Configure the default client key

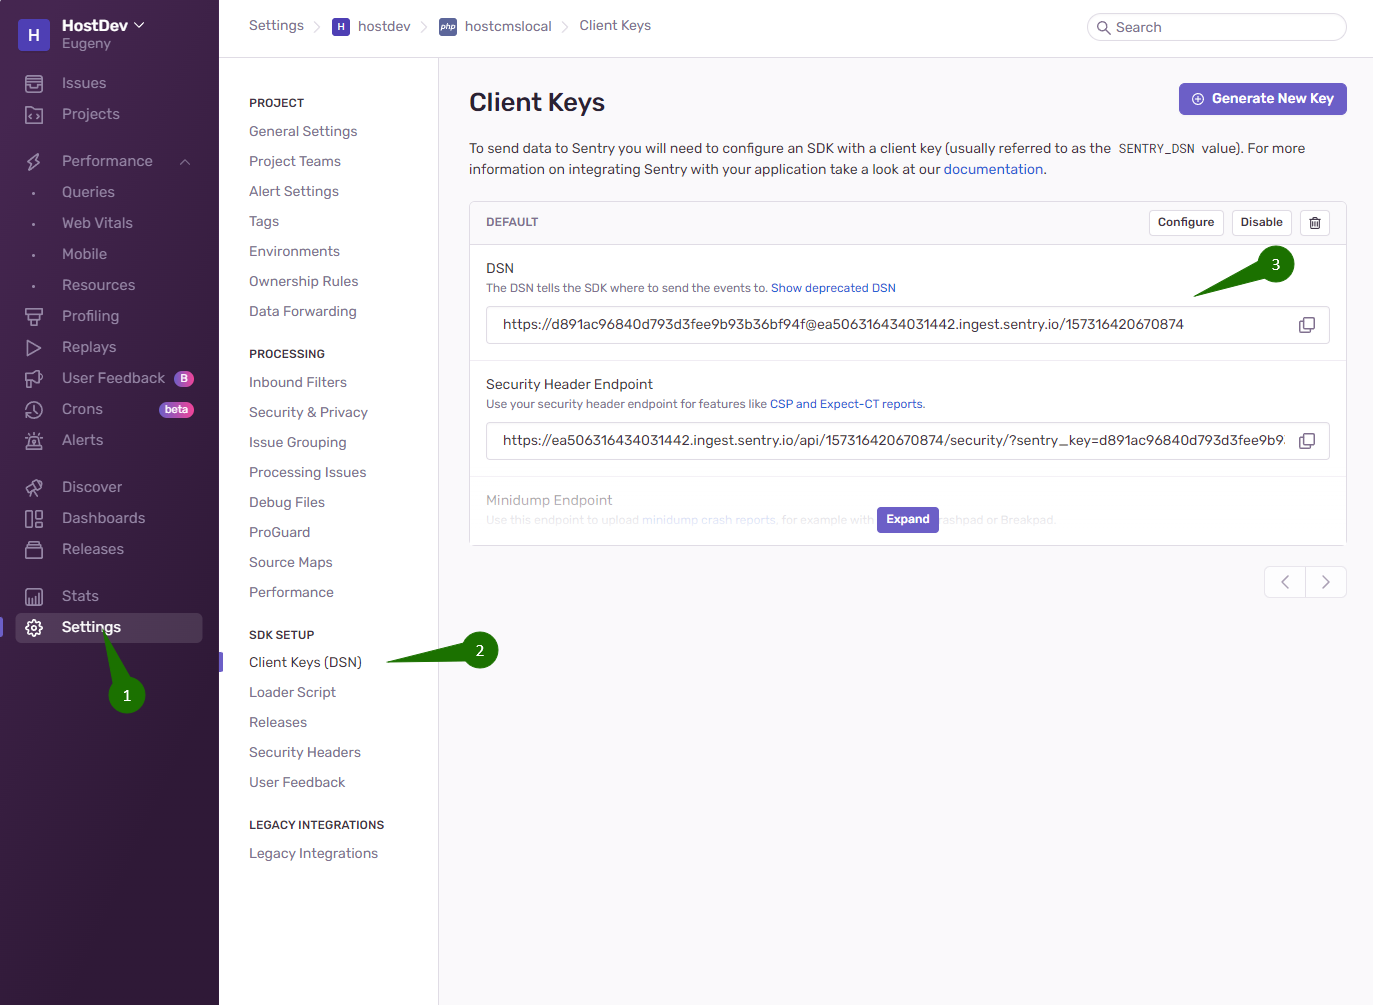(1185, 223)
